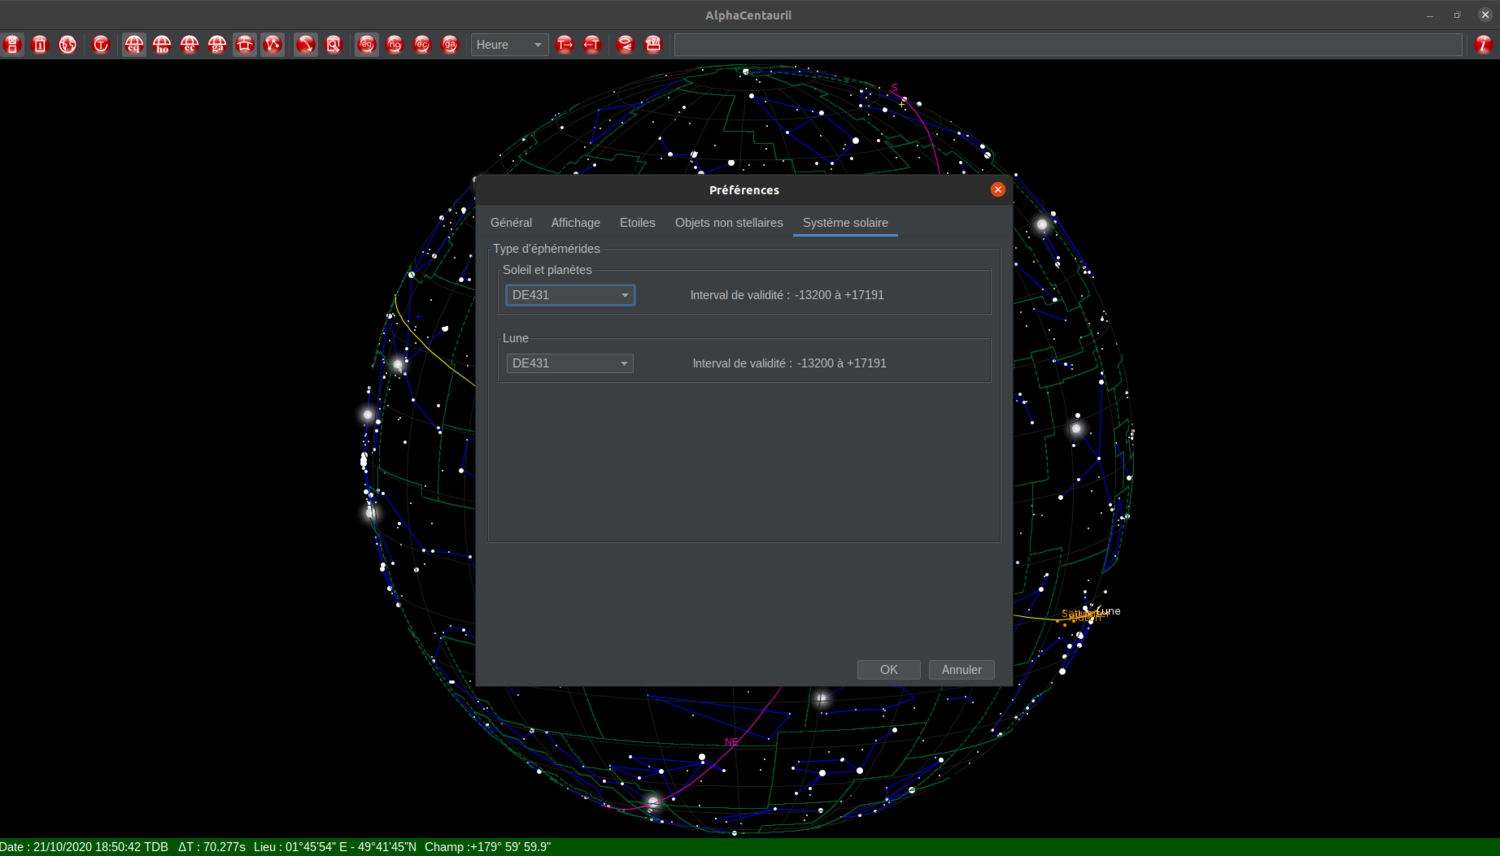This screenshot has width=1500, height=856.
Task: Open a new chart window
Action: point(13,44)
